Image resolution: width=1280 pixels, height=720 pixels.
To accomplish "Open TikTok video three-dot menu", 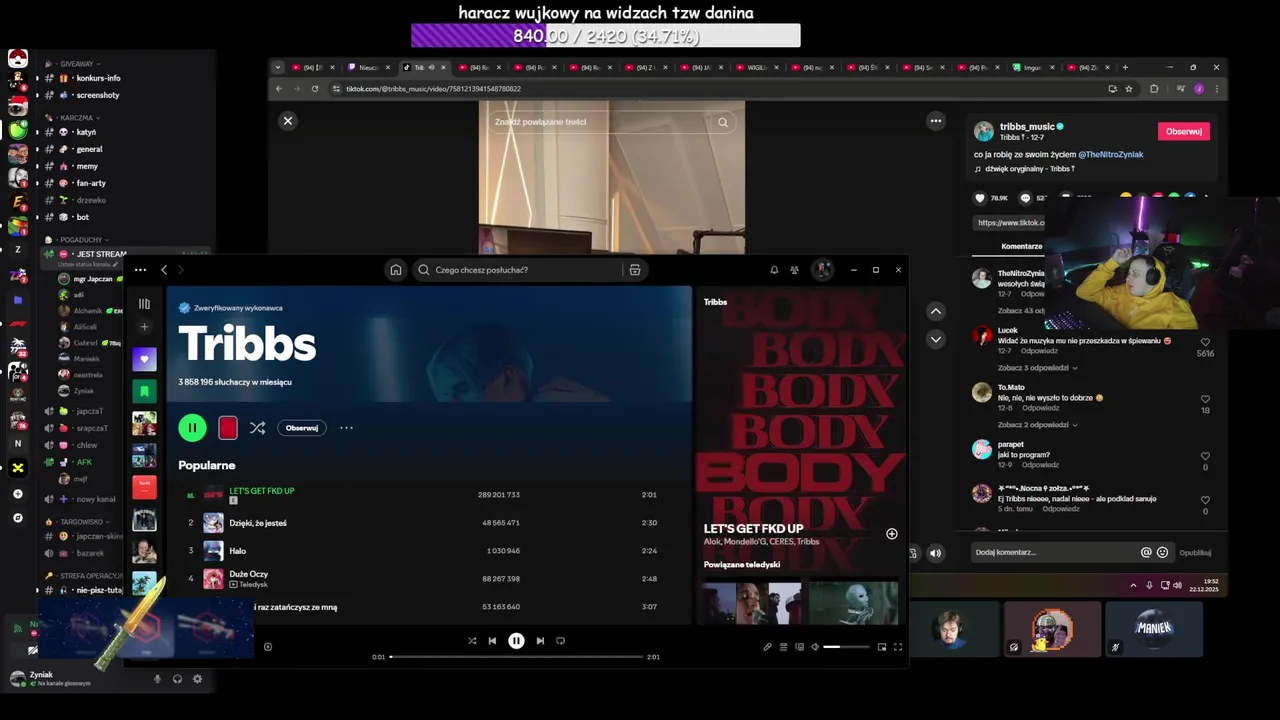I will pos(936,121).
